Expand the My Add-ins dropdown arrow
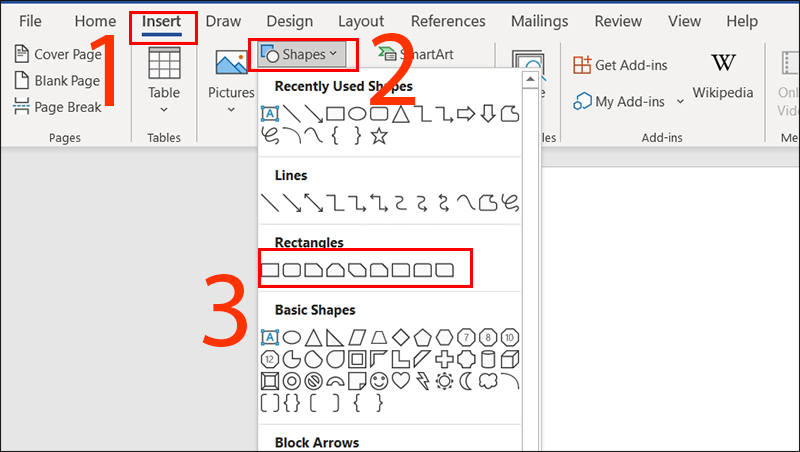Screen dimensions: 800x452 click(681, 102)
